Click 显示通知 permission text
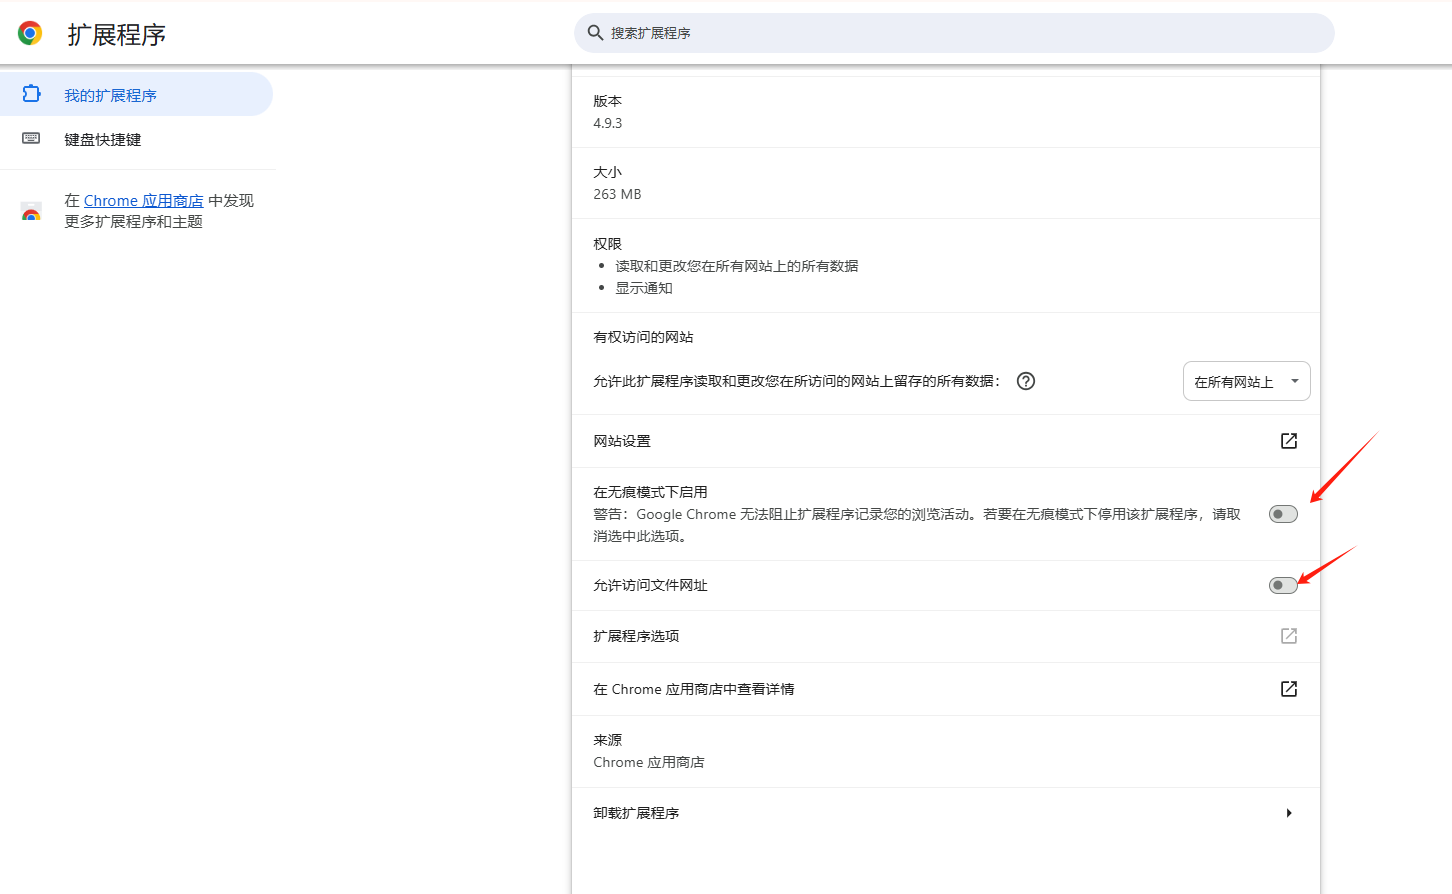 pos(644,288)
